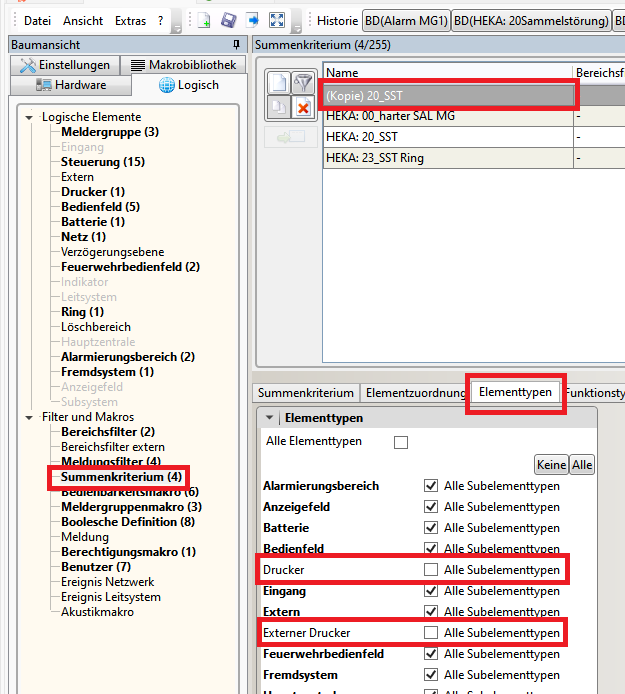Open the Ansicht menu

[83, 21]
